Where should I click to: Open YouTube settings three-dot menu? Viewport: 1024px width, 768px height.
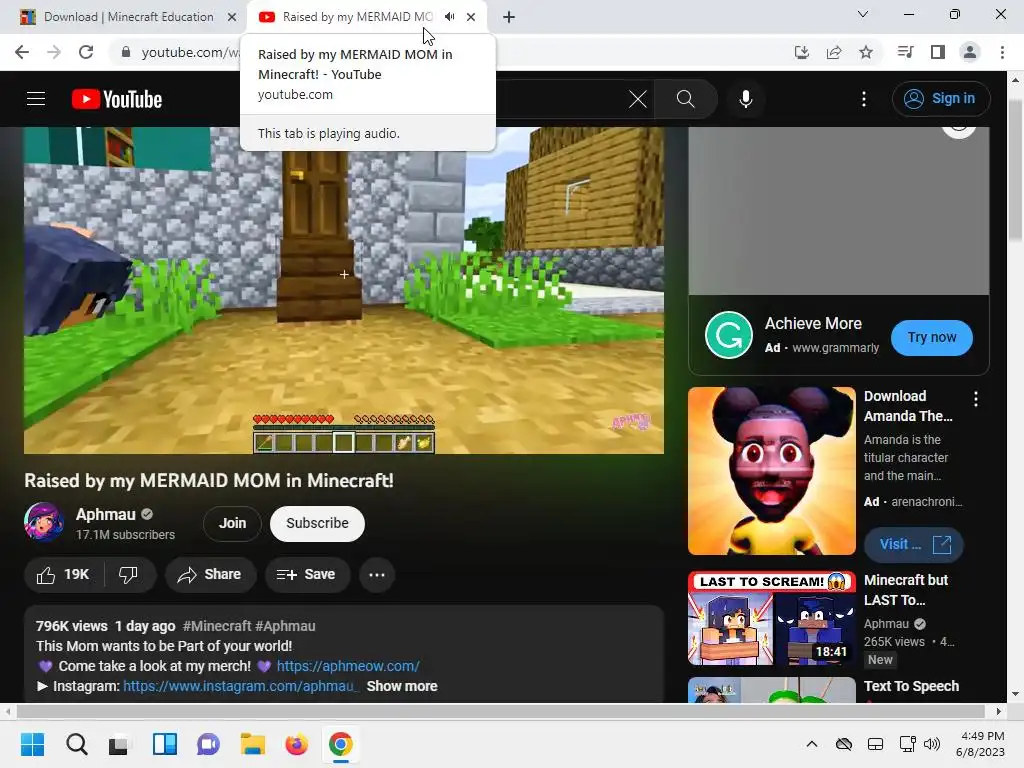tap(863, 99)
